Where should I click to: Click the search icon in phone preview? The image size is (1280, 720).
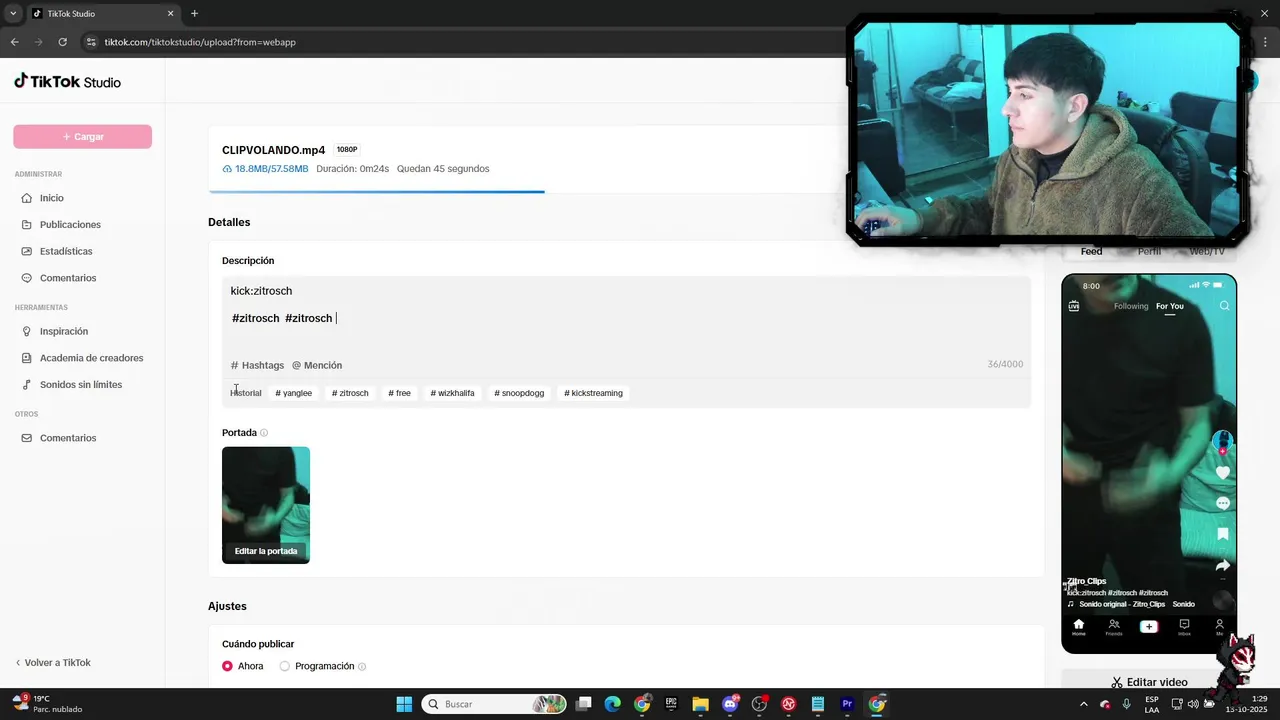click(1224, 306)
